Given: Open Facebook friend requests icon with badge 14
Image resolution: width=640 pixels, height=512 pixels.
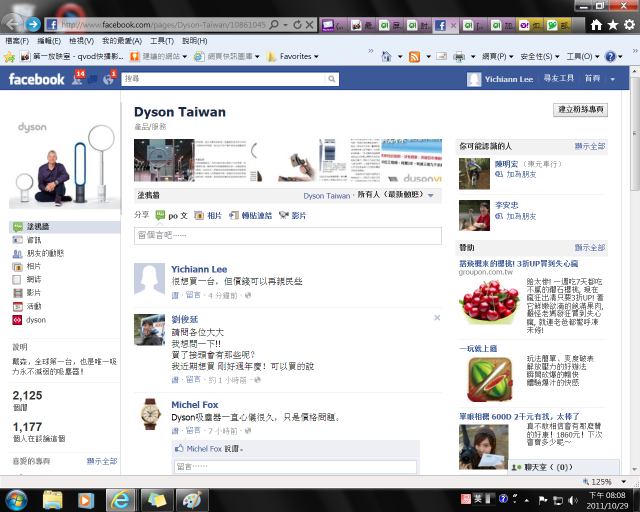Looking at the screenshot, I should click(x=78, y=78).
